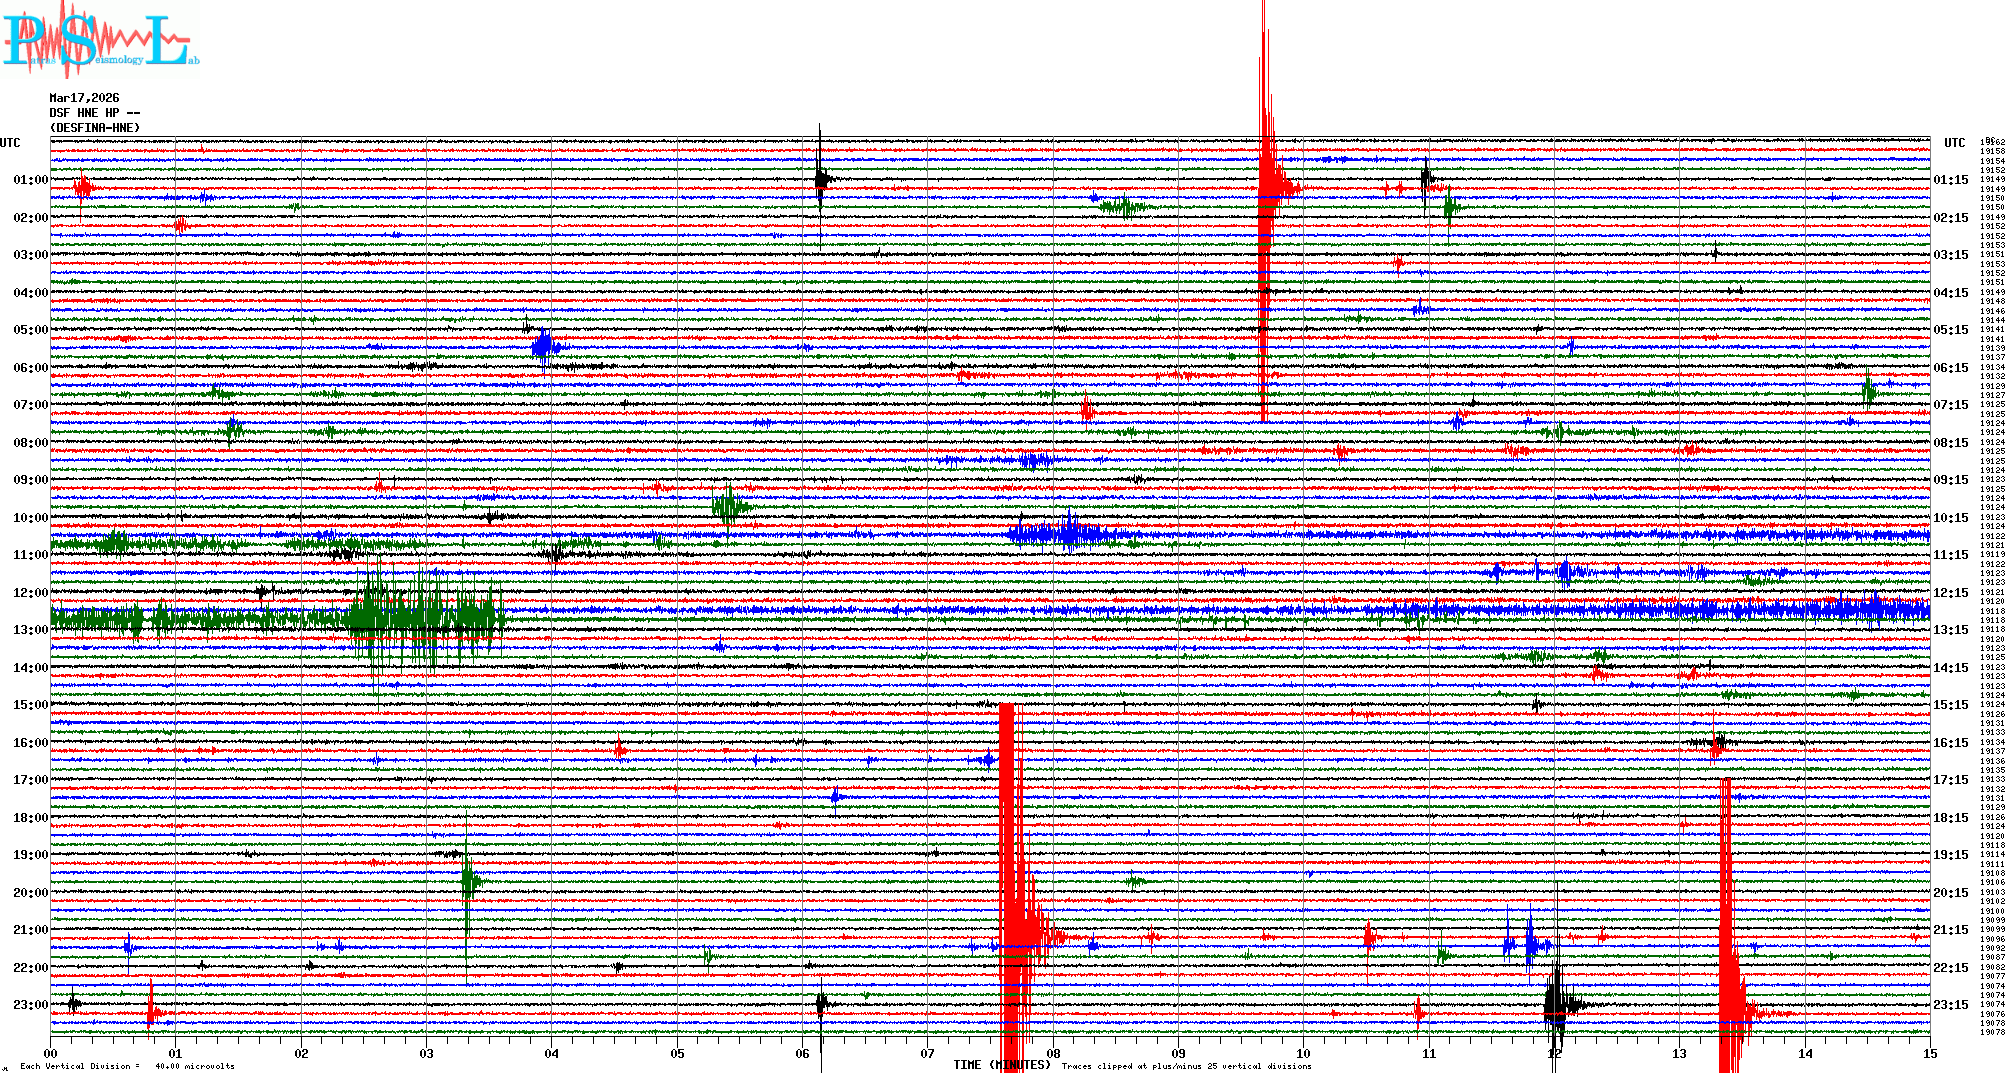Click the Mar17,2026 date label

tap(84, 98)
